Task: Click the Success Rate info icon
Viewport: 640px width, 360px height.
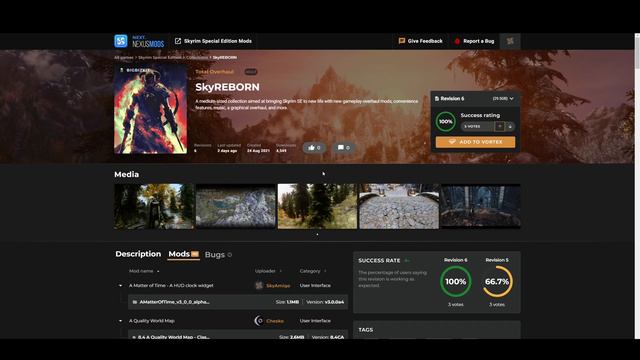Action: coord(407,260)
